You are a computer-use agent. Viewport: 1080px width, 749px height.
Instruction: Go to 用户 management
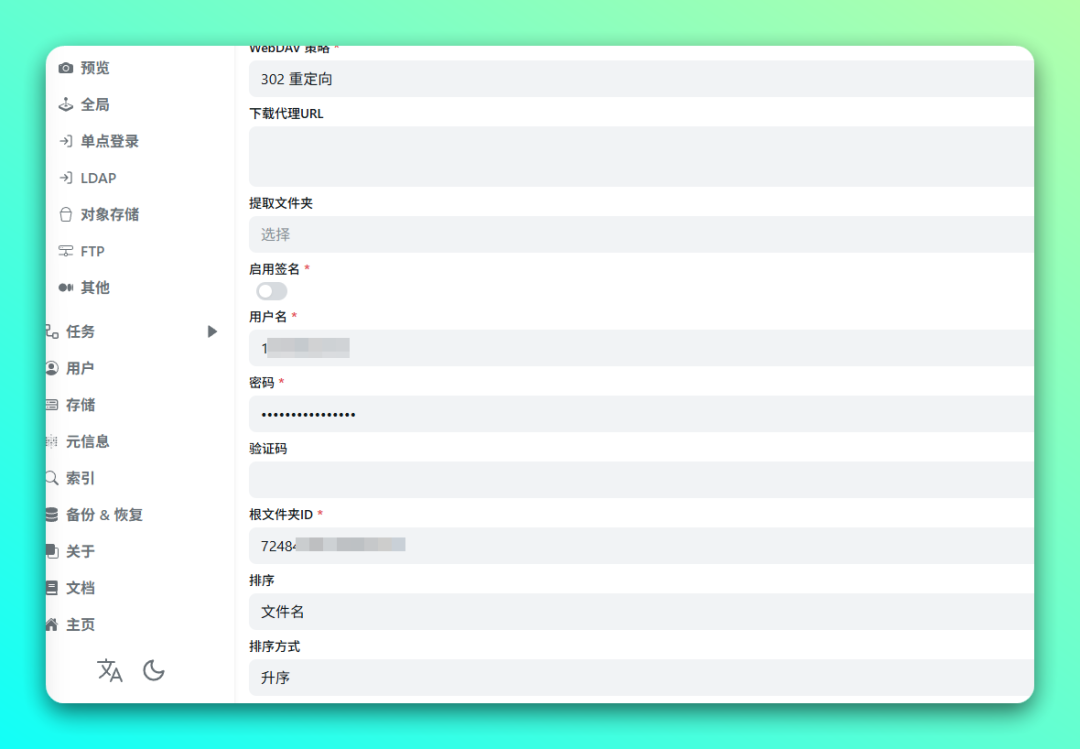pos(80,368)
